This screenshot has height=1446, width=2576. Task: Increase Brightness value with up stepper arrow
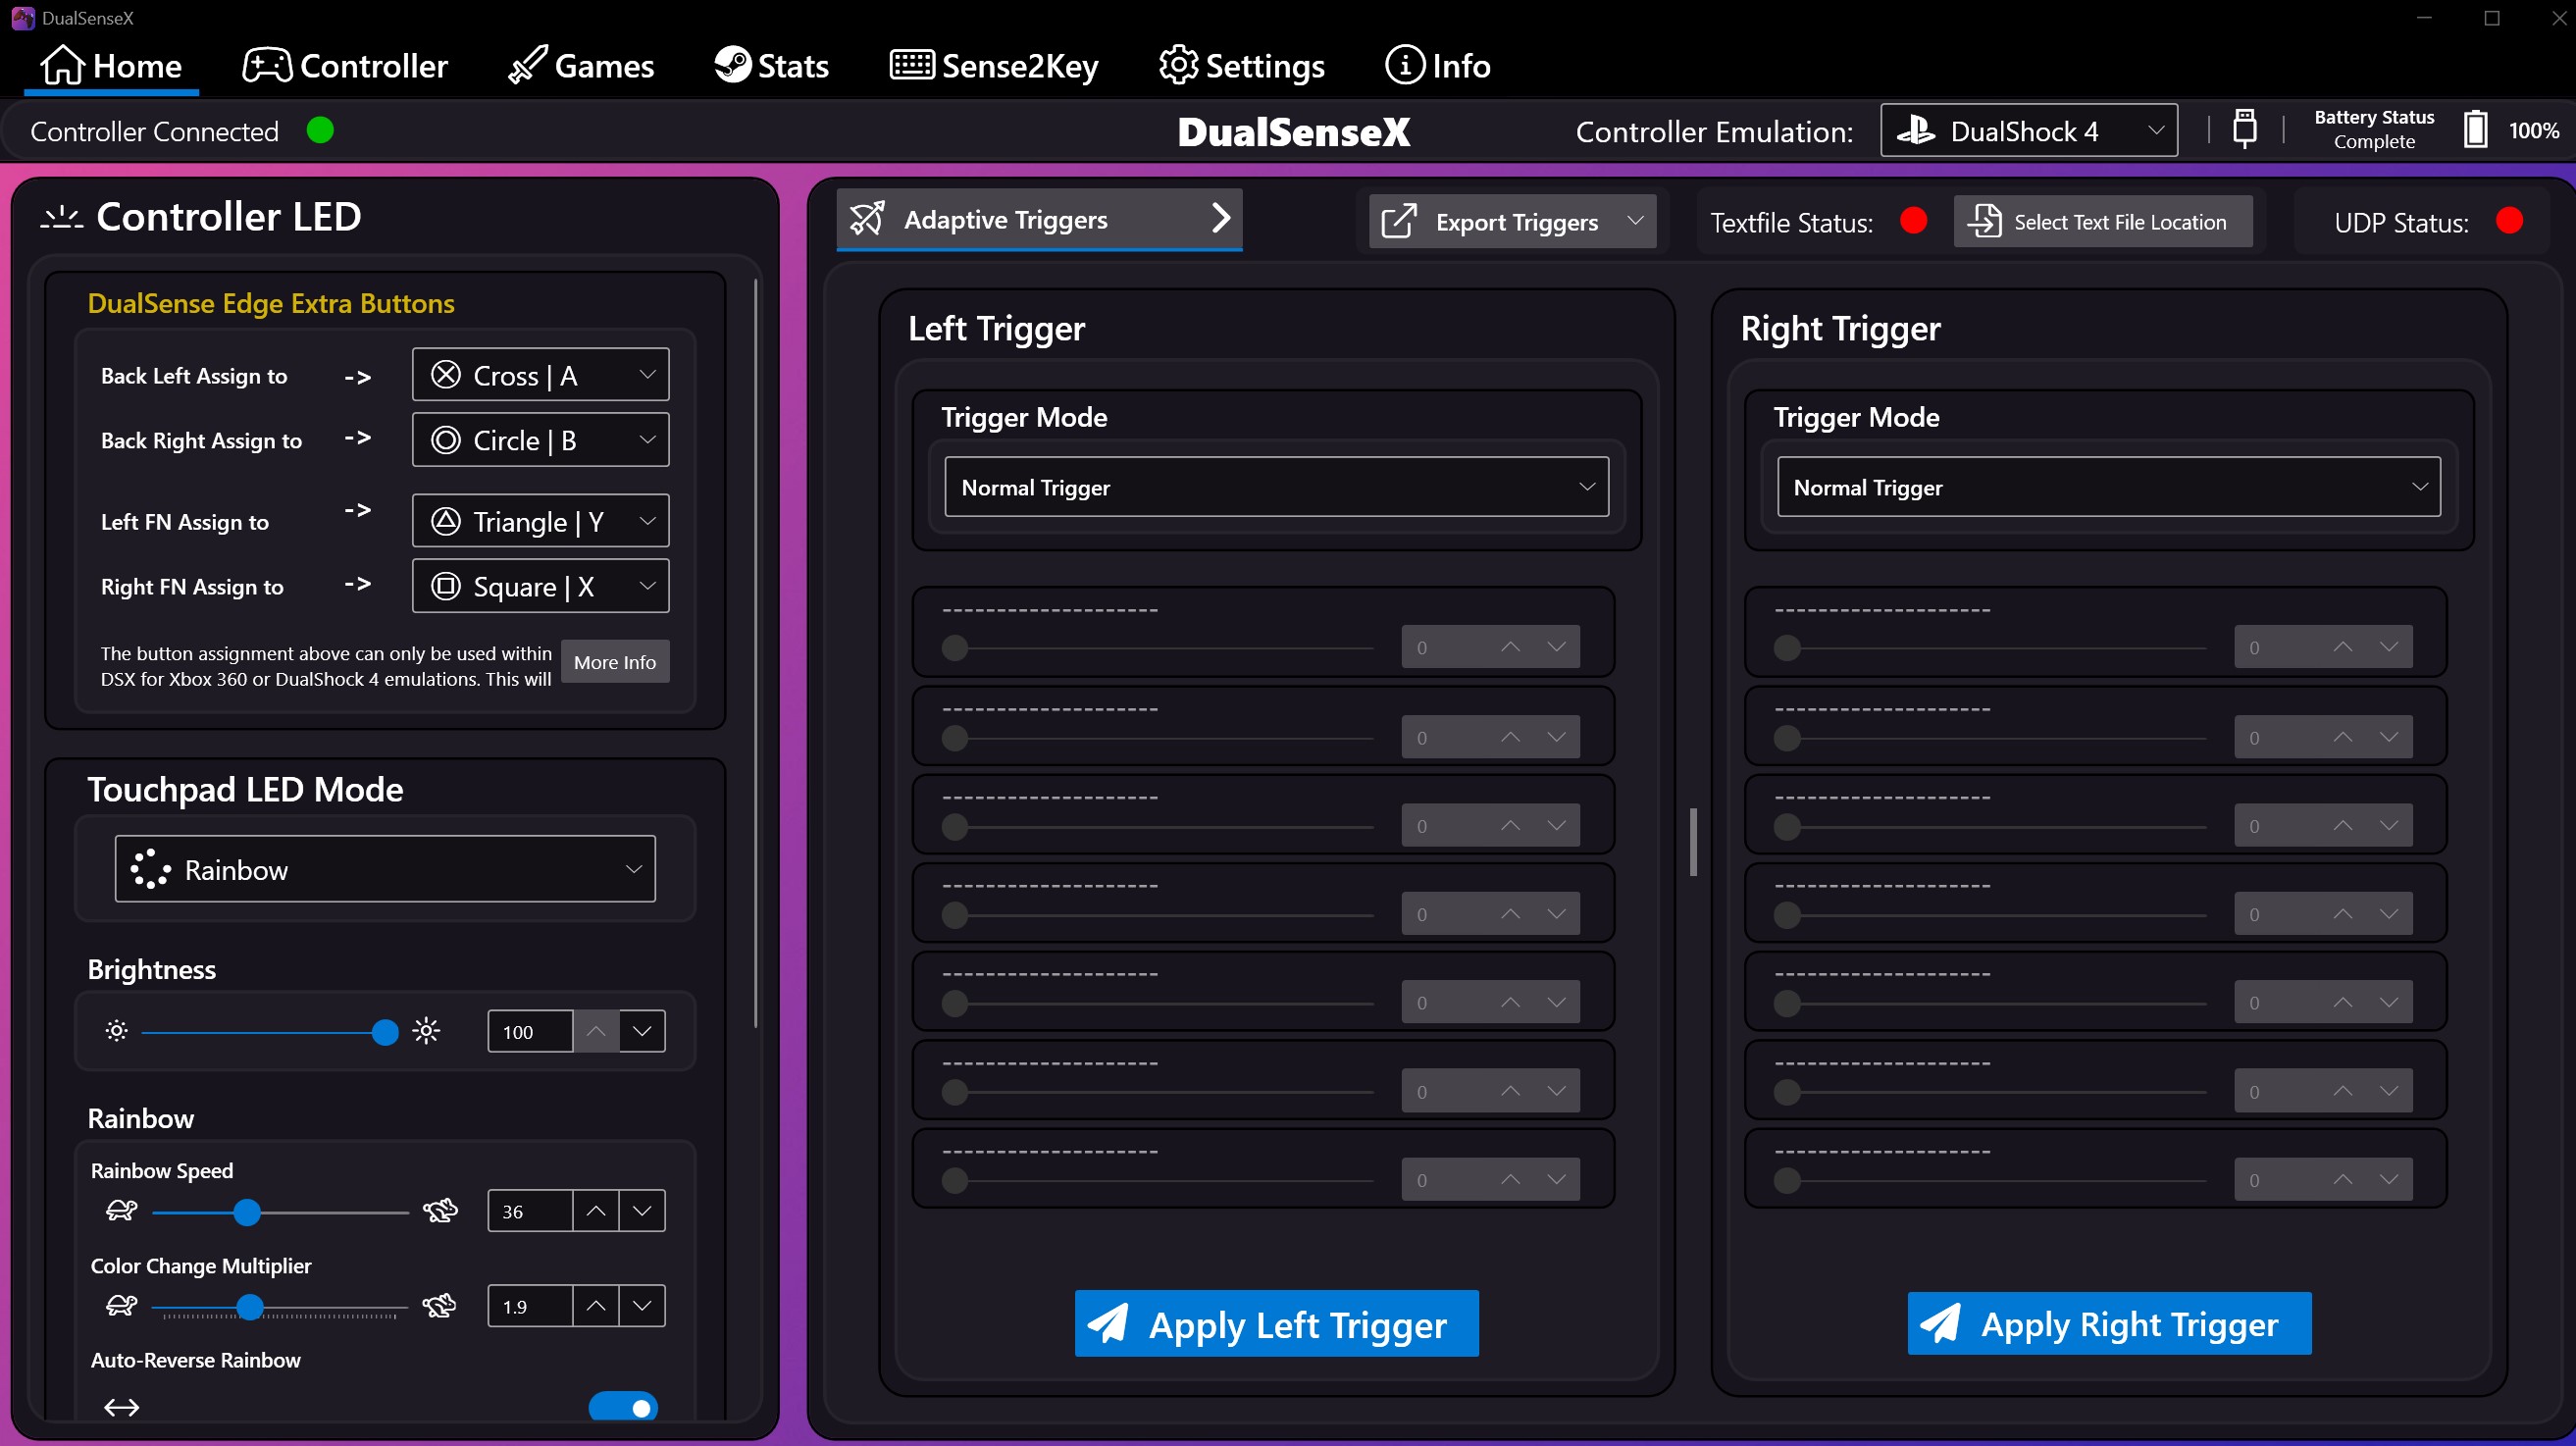596,1031
